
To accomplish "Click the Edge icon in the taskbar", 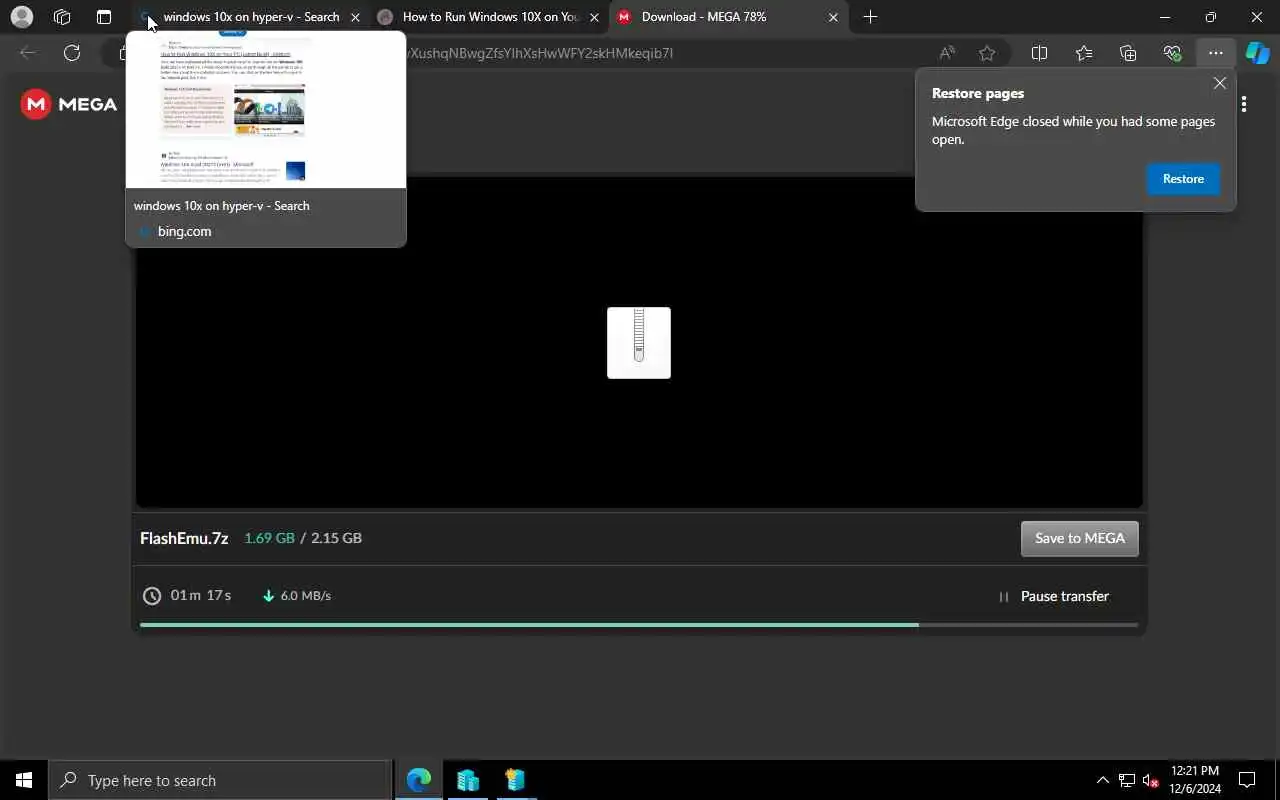I will tap(419, 780).
